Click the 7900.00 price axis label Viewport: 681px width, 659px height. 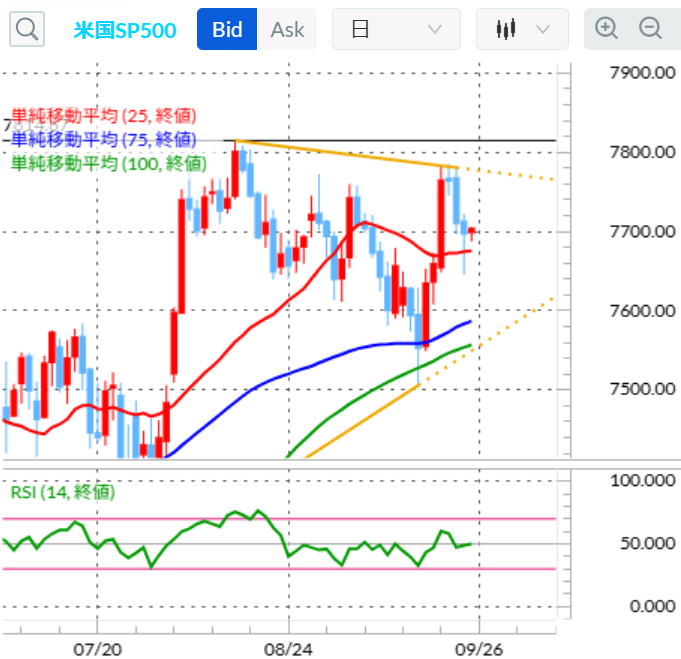[x=642, y=73]
